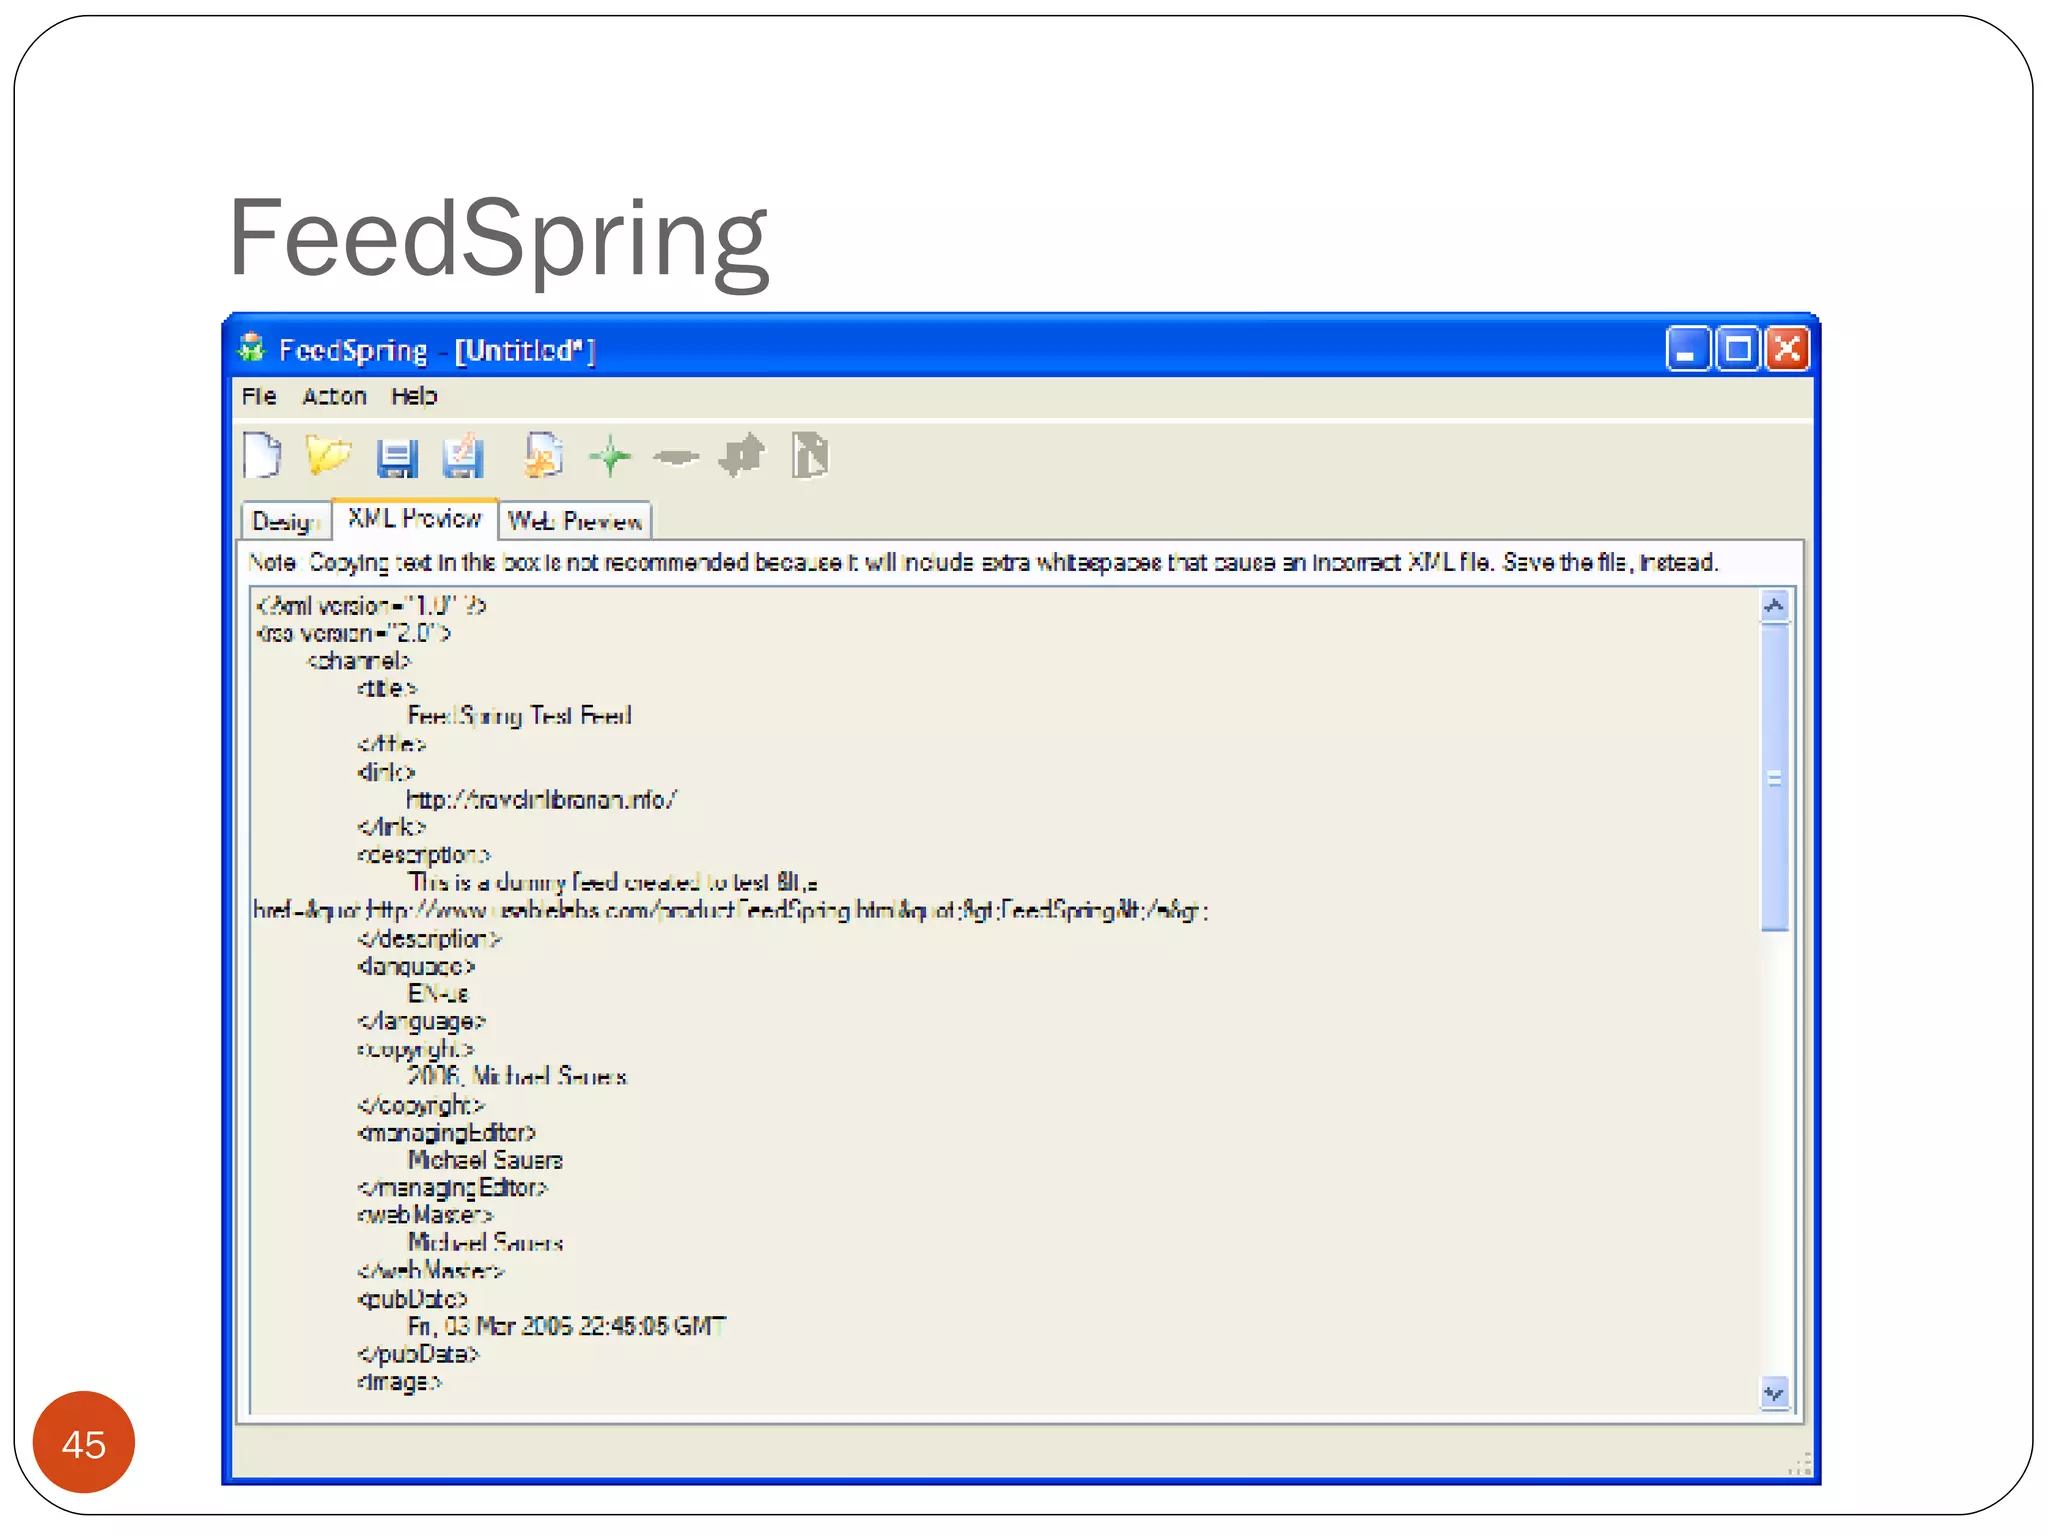Click the New document toolbar icon
This screenshot has height=1536, width=2048.
[262, 456]
